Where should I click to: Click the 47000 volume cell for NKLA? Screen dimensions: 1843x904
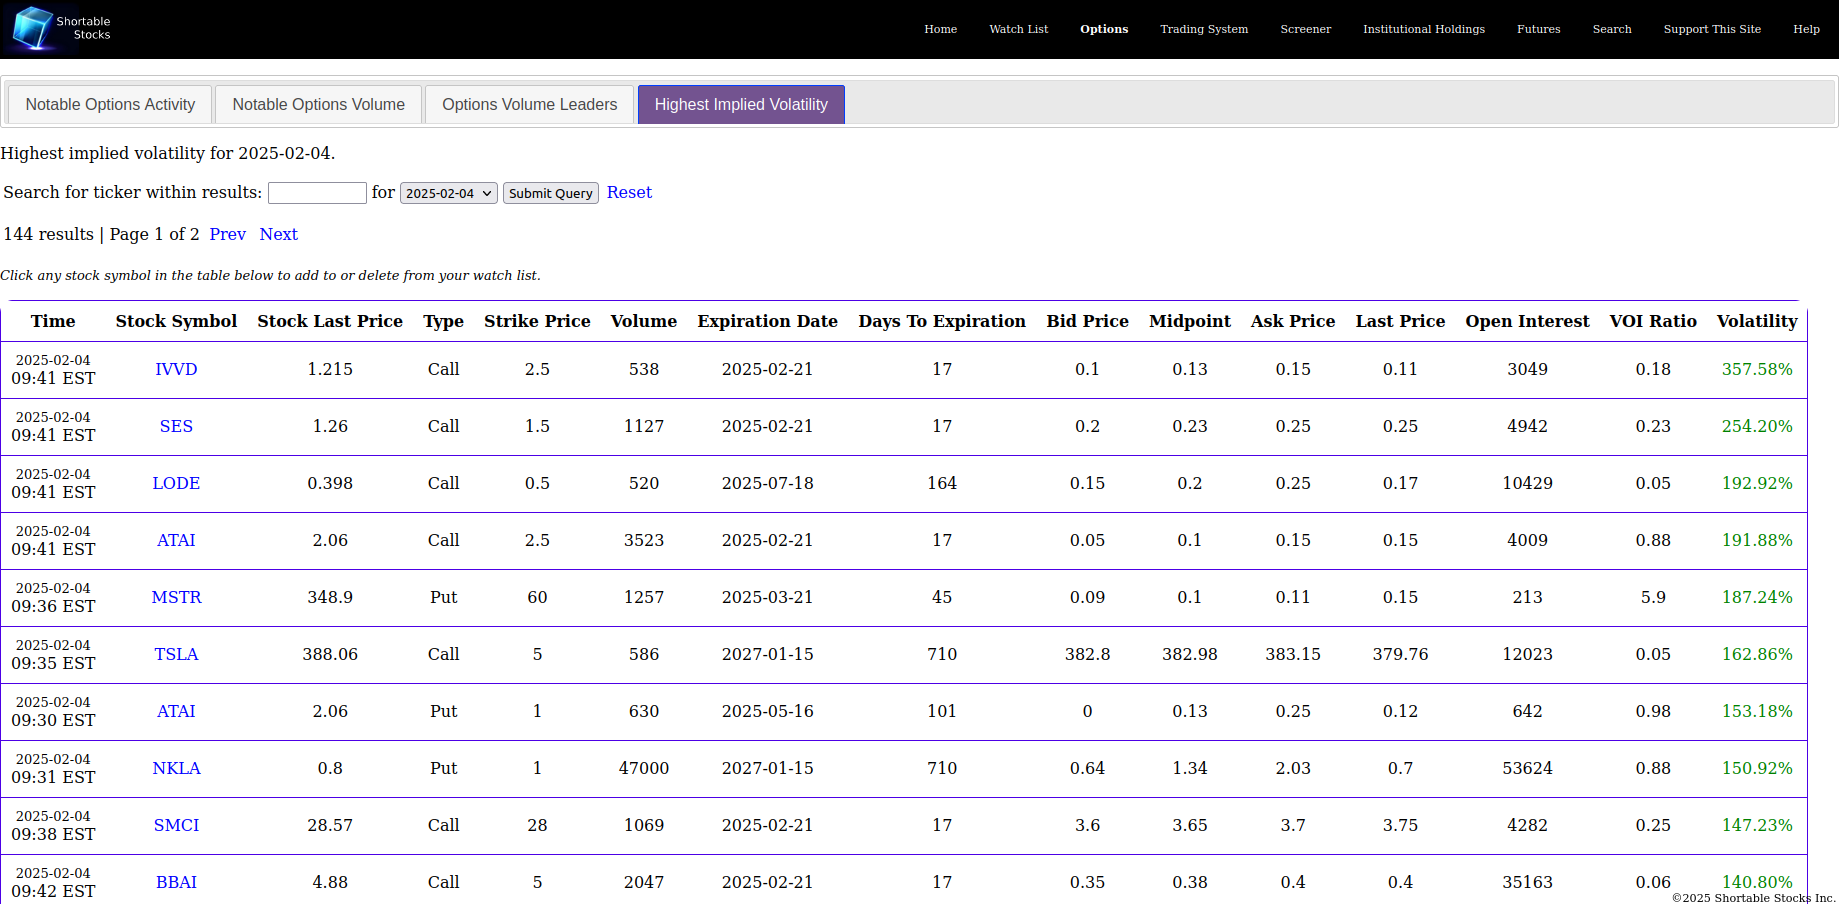coord(644,768)
